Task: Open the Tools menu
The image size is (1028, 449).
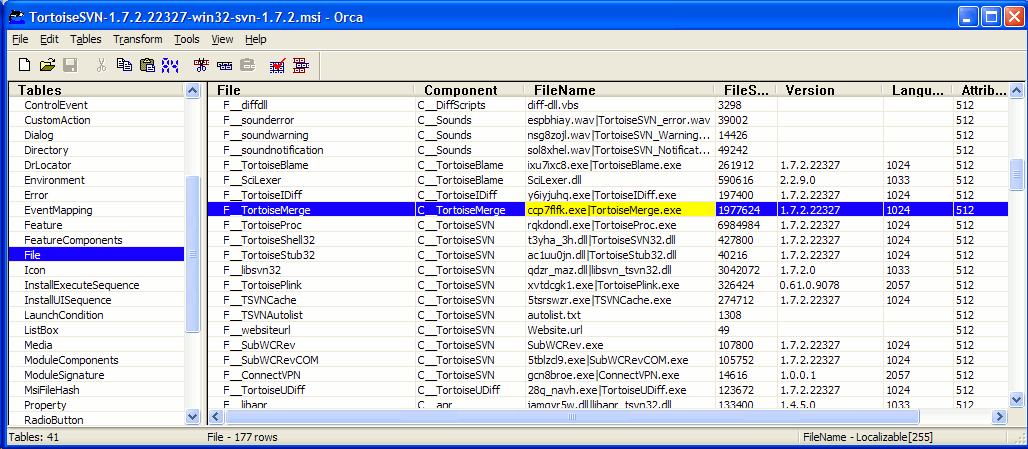Action: [x=187, y=39]
